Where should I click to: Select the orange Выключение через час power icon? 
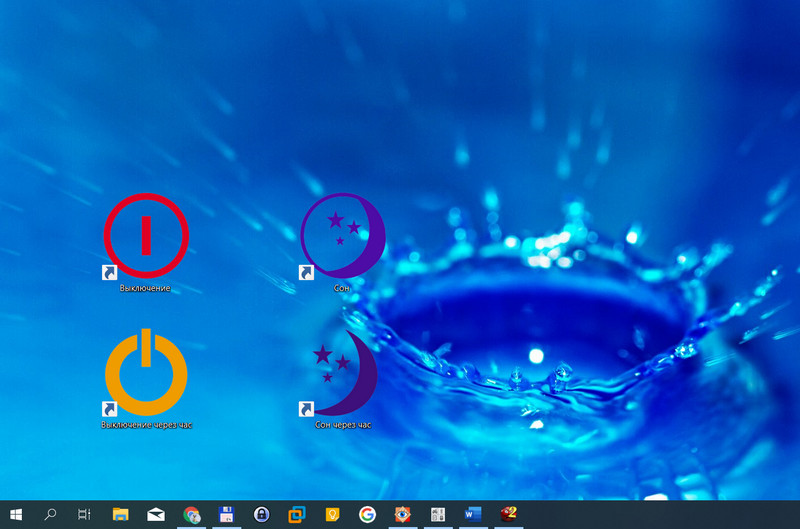[146, 372]
